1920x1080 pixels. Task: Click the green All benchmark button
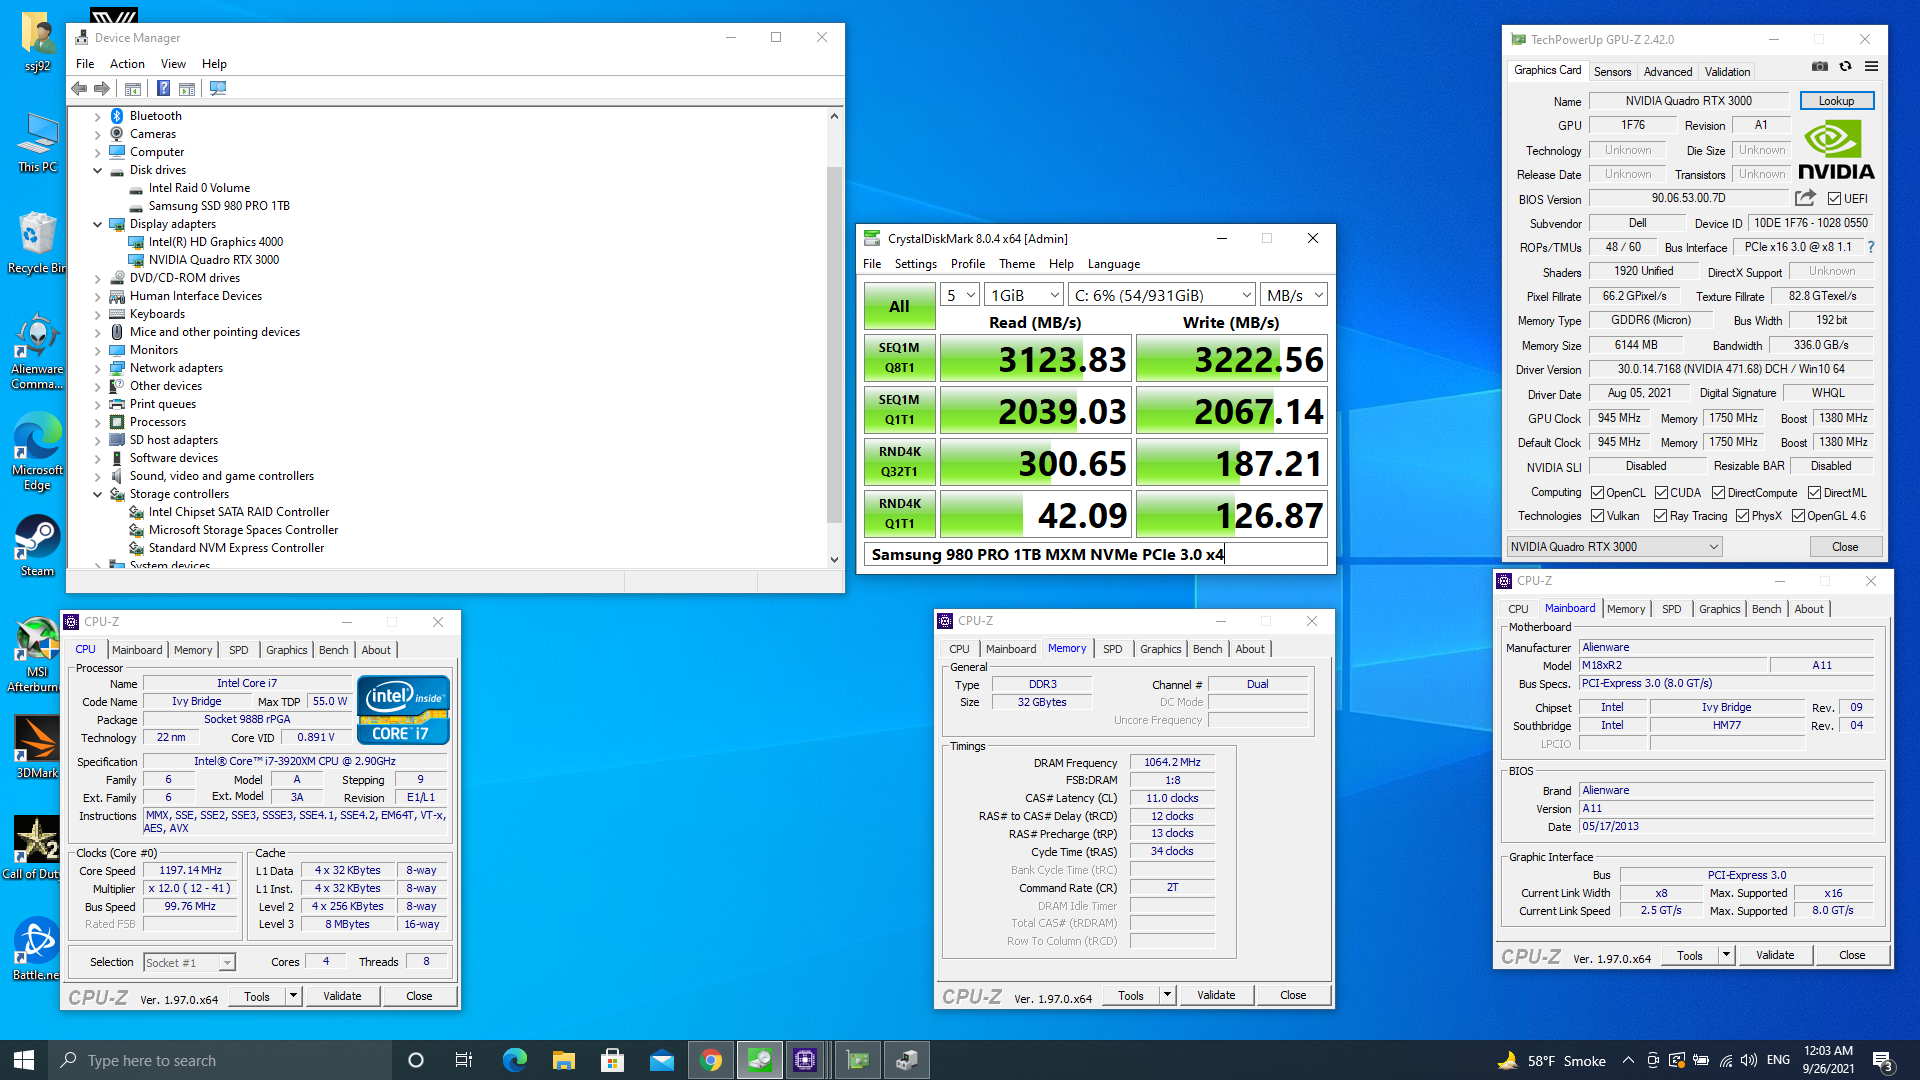click(x=899, y=306)
